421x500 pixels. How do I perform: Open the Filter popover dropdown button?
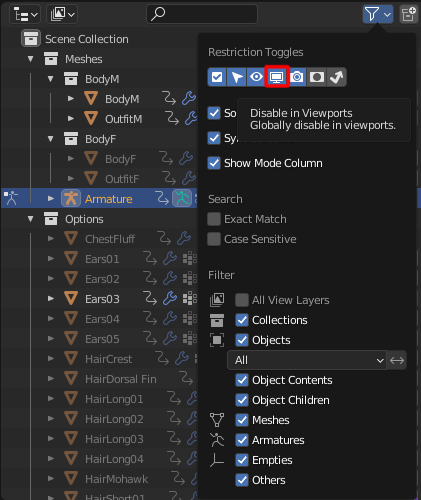[378, 14]
